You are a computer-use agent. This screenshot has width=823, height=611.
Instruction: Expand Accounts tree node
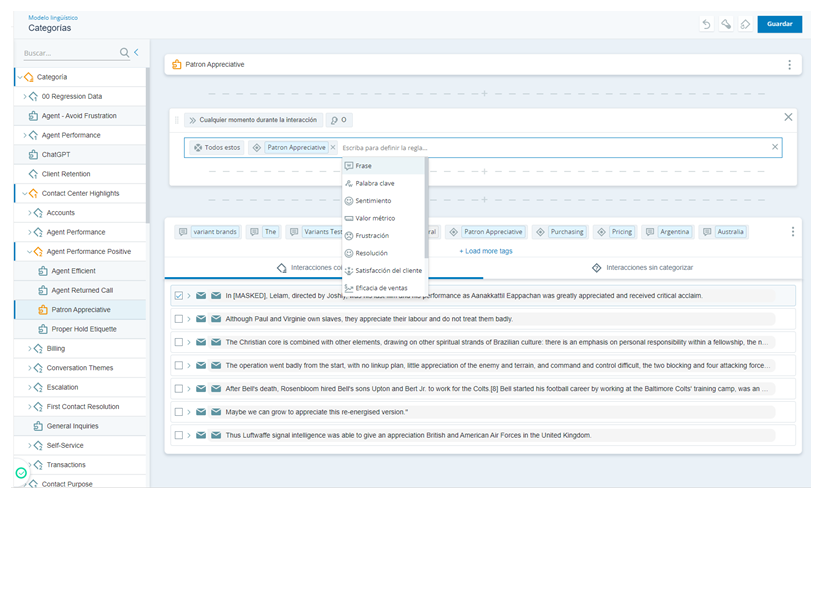[x=29, y=213]
